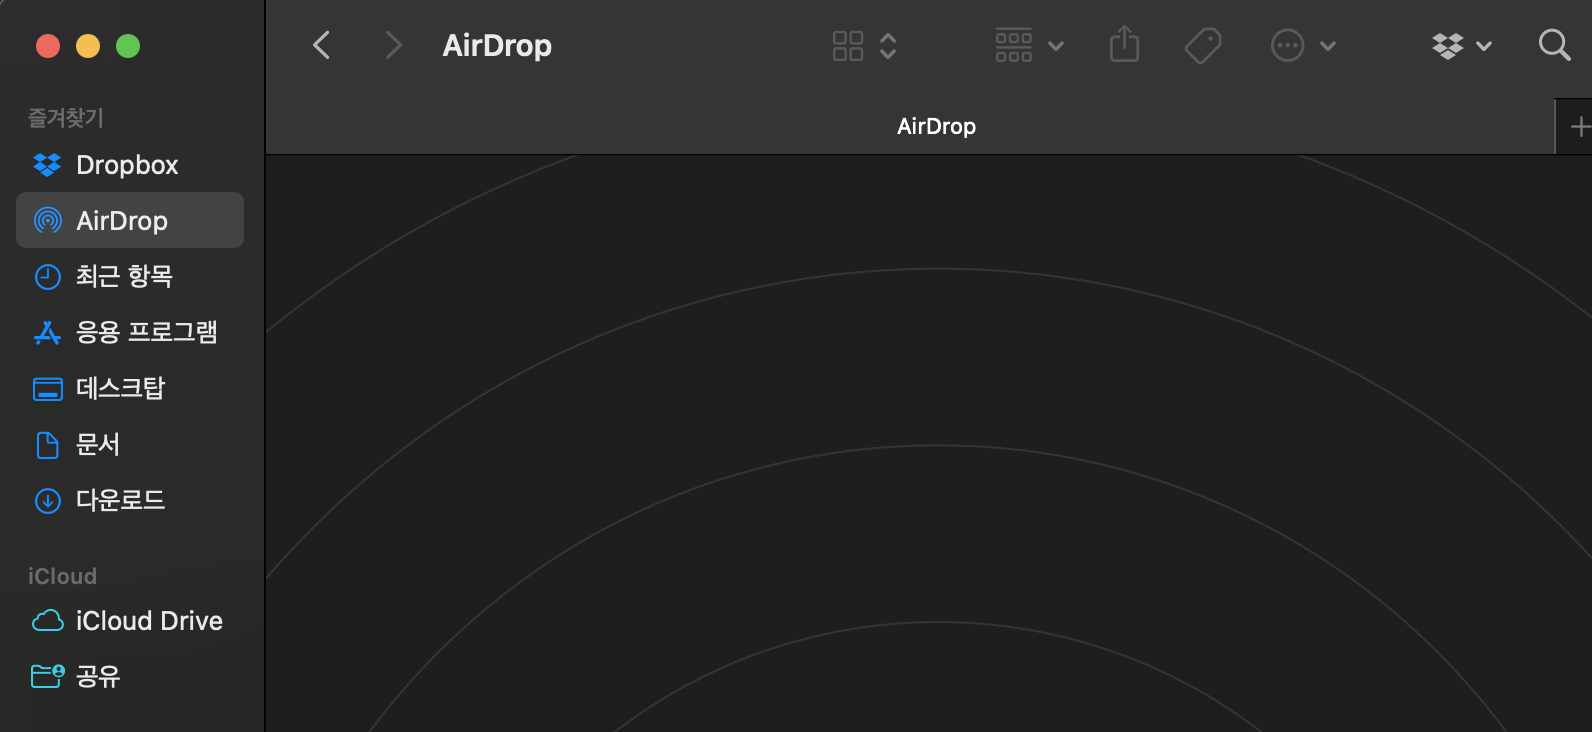The image size is (1592, 732).
Task: Open the Dropbox toolbar menu
Action: [x=1447, y=46]
